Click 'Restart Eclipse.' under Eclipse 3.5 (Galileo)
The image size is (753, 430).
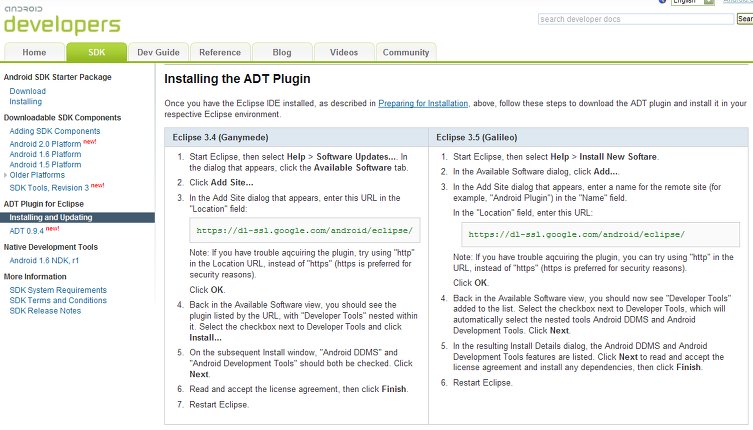[483, 383]
